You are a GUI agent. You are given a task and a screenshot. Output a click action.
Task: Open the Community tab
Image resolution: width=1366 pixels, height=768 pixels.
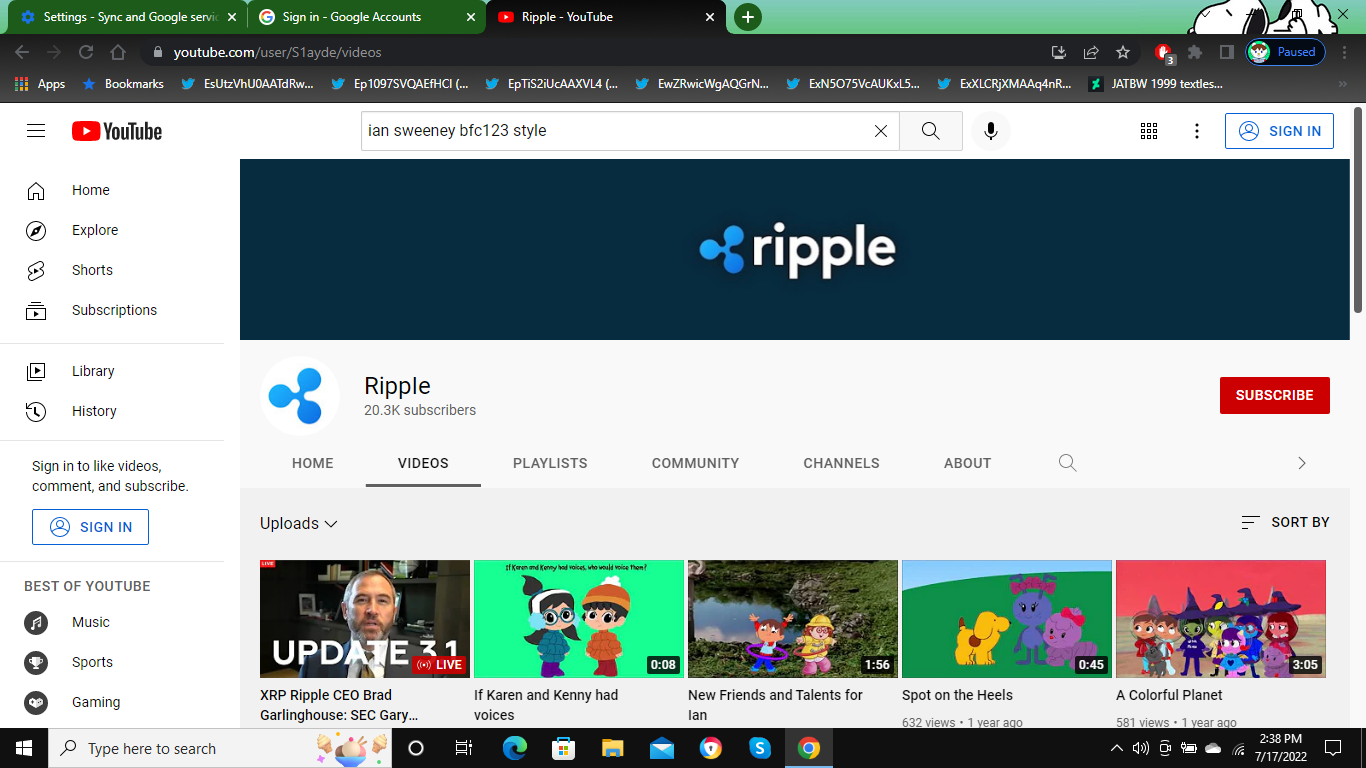click(695, 463)
